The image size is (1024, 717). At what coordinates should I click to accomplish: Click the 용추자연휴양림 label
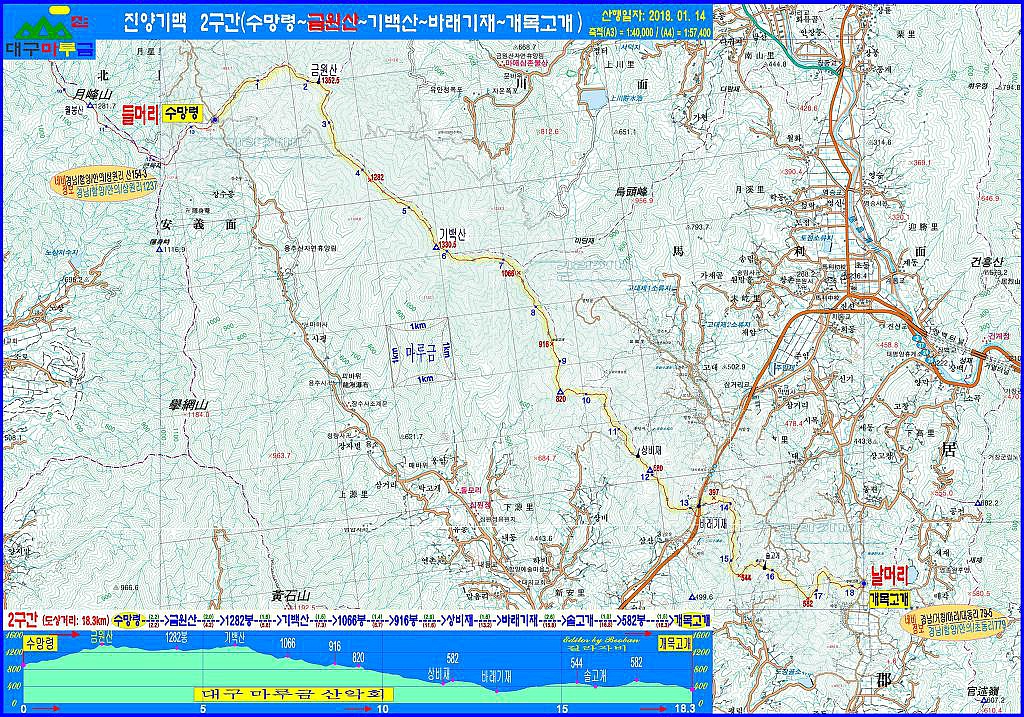click(x=311, y=248)
